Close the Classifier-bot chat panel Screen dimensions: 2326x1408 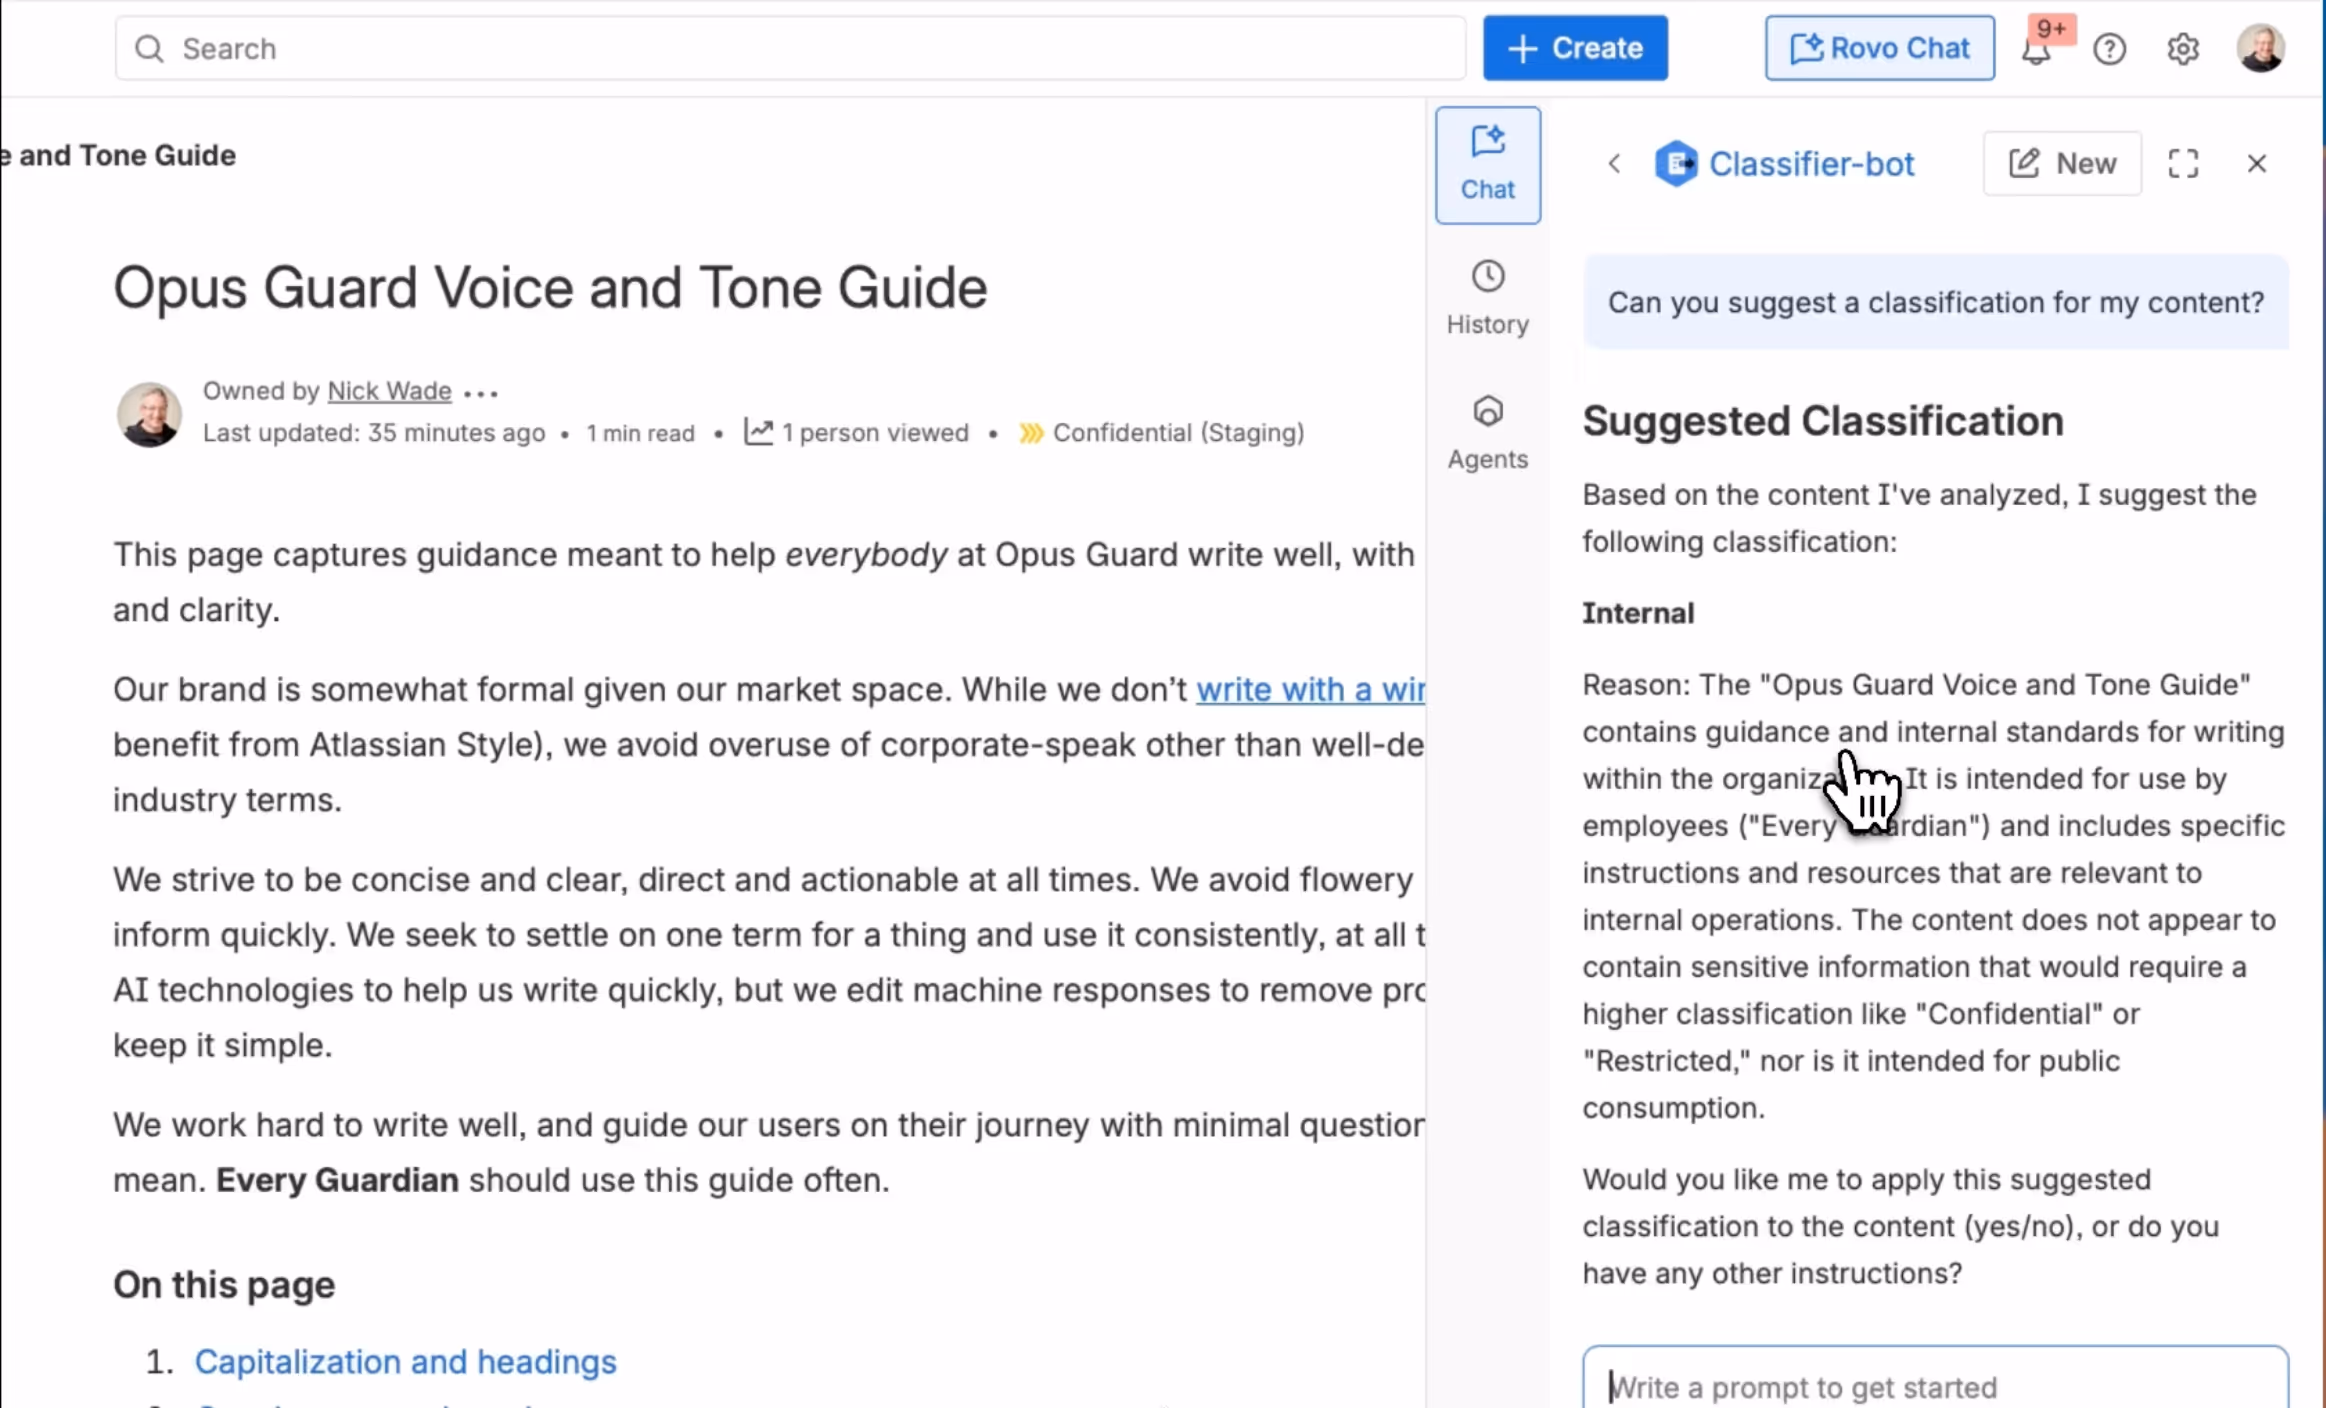(x=2256, y=163)
